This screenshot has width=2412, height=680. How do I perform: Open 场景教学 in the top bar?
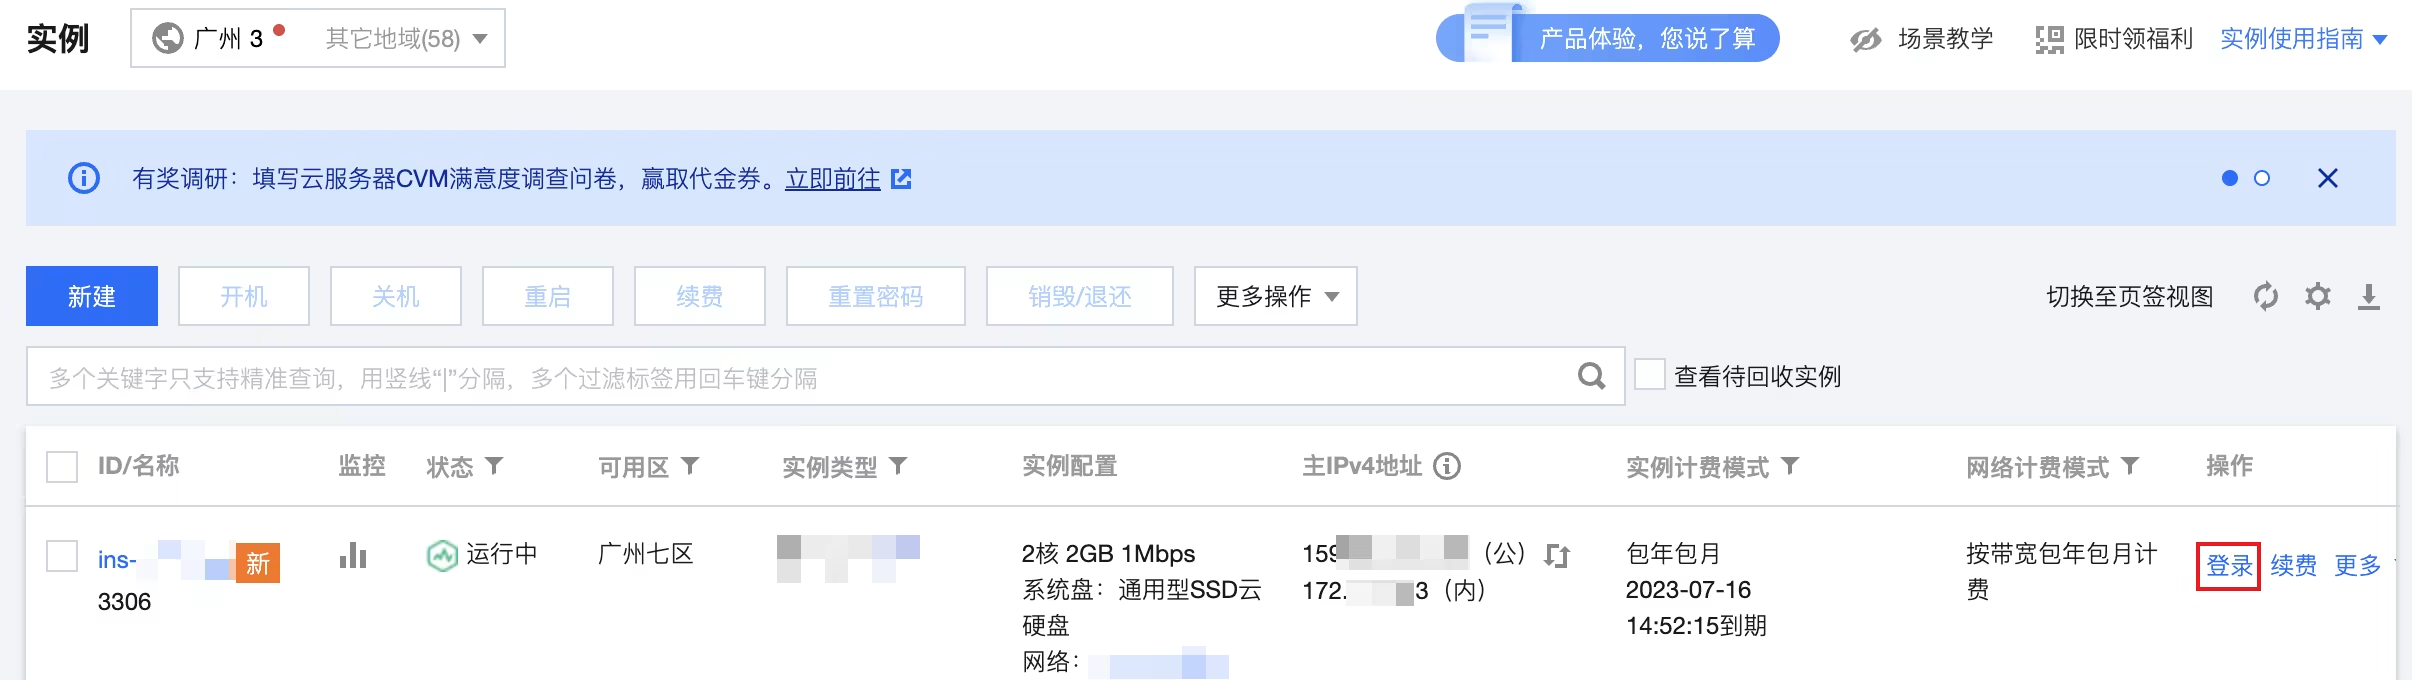[x=1921, y=39]
